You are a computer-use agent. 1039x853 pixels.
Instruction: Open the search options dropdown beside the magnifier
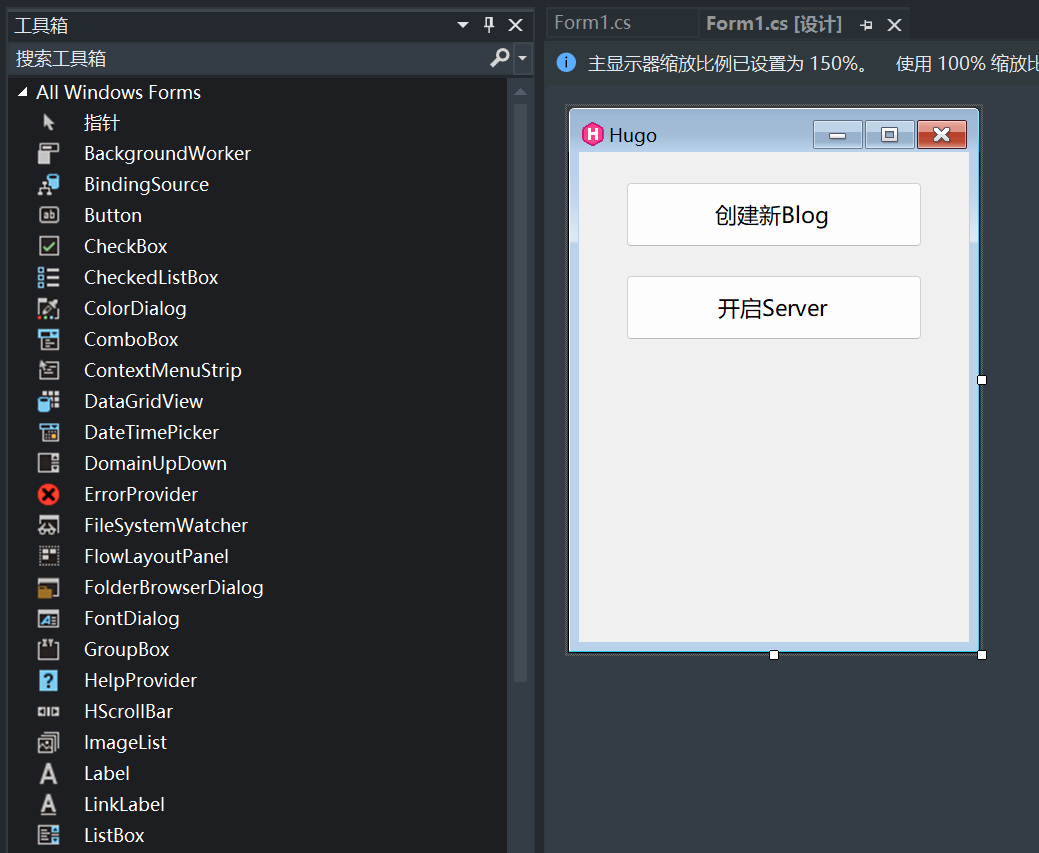pyautogui.click(x=521, y=60)
